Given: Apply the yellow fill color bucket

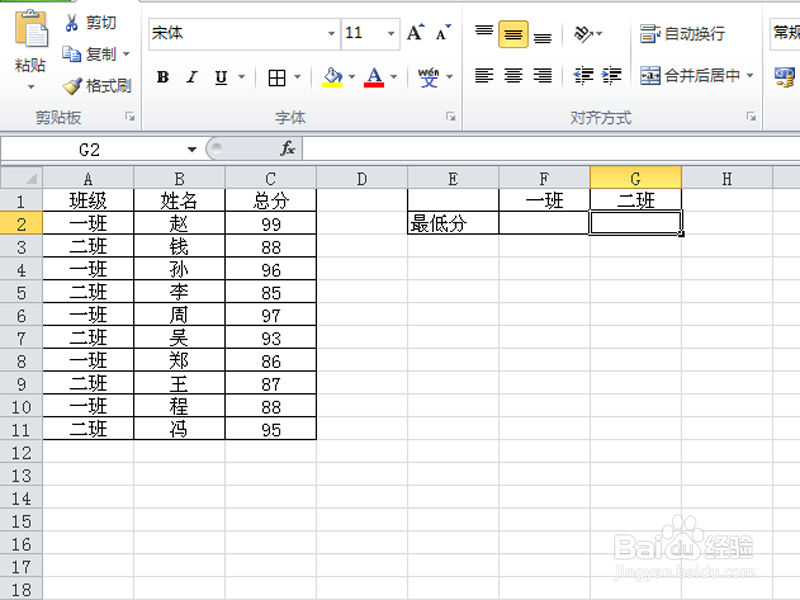Looking at the screenshot, I should [332, 78].
